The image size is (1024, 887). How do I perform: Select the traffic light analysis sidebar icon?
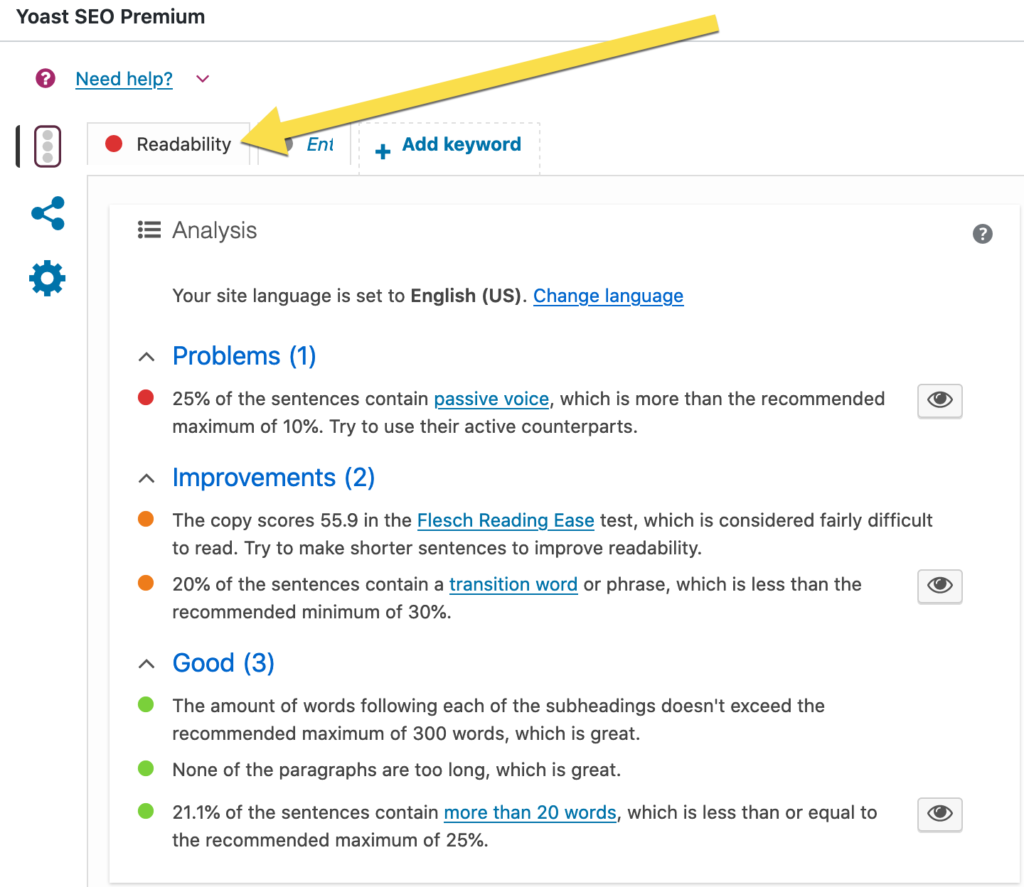pyautogui.click(x=47, y=145)
